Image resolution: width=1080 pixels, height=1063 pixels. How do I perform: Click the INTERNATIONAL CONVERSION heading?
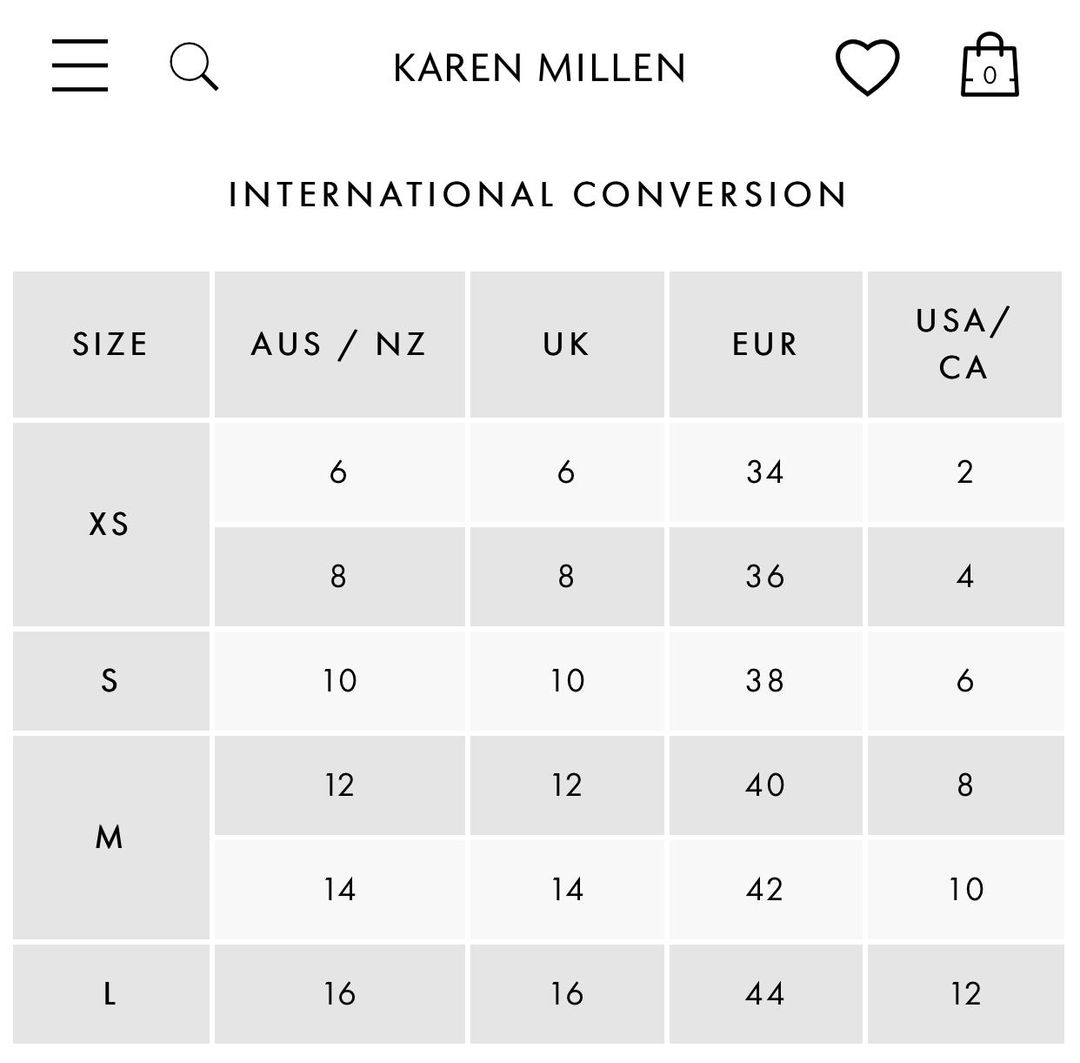tap(537, 195)
